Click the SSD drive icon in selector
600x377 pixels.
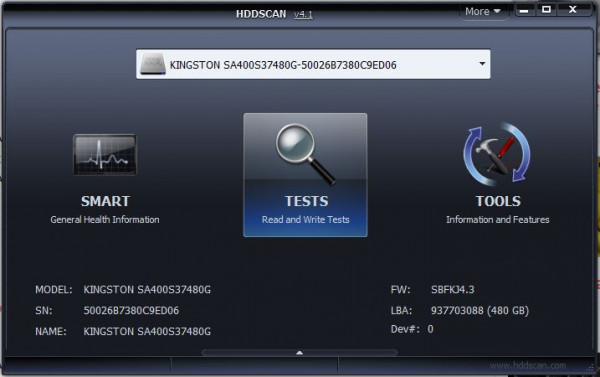pos(153,64)
